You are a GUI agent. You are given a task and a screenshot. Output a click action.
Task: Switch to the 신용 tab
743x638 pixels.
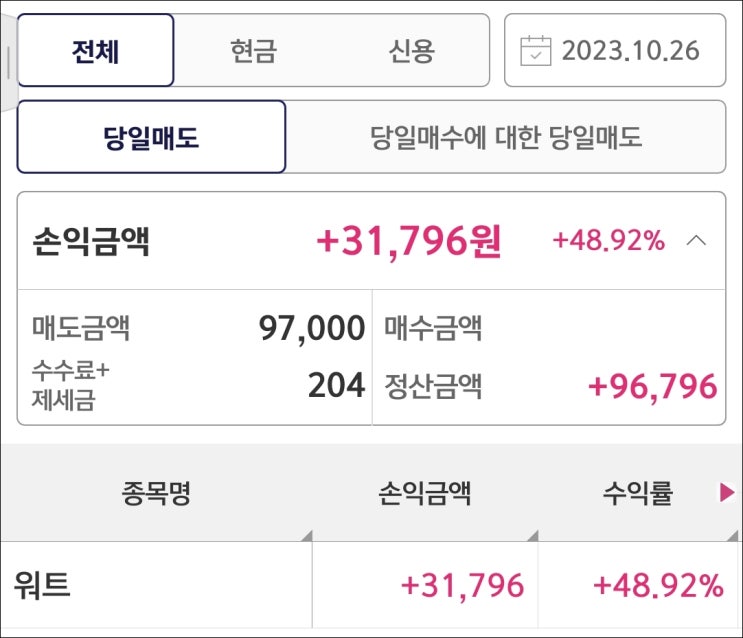point(411,50)
